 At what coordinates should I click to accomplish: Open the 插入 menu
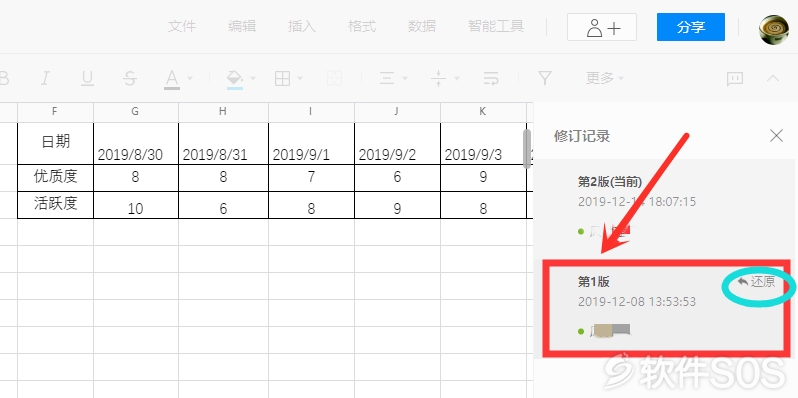point(302,26)
